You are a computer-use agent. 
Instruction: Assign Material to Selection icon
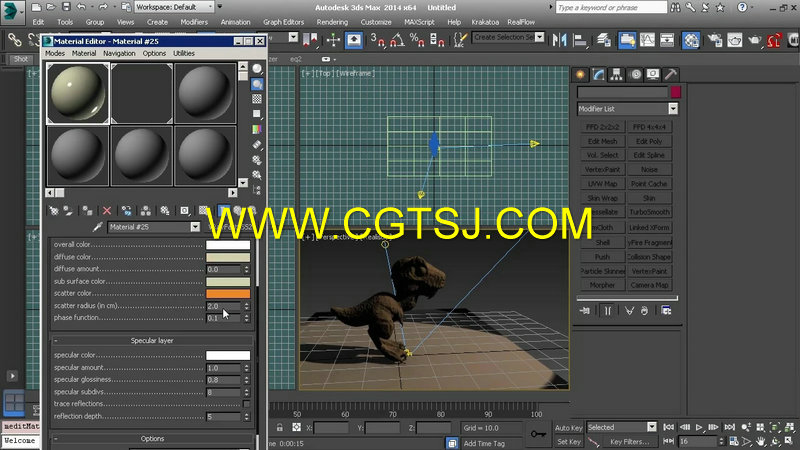pos(87,211)
